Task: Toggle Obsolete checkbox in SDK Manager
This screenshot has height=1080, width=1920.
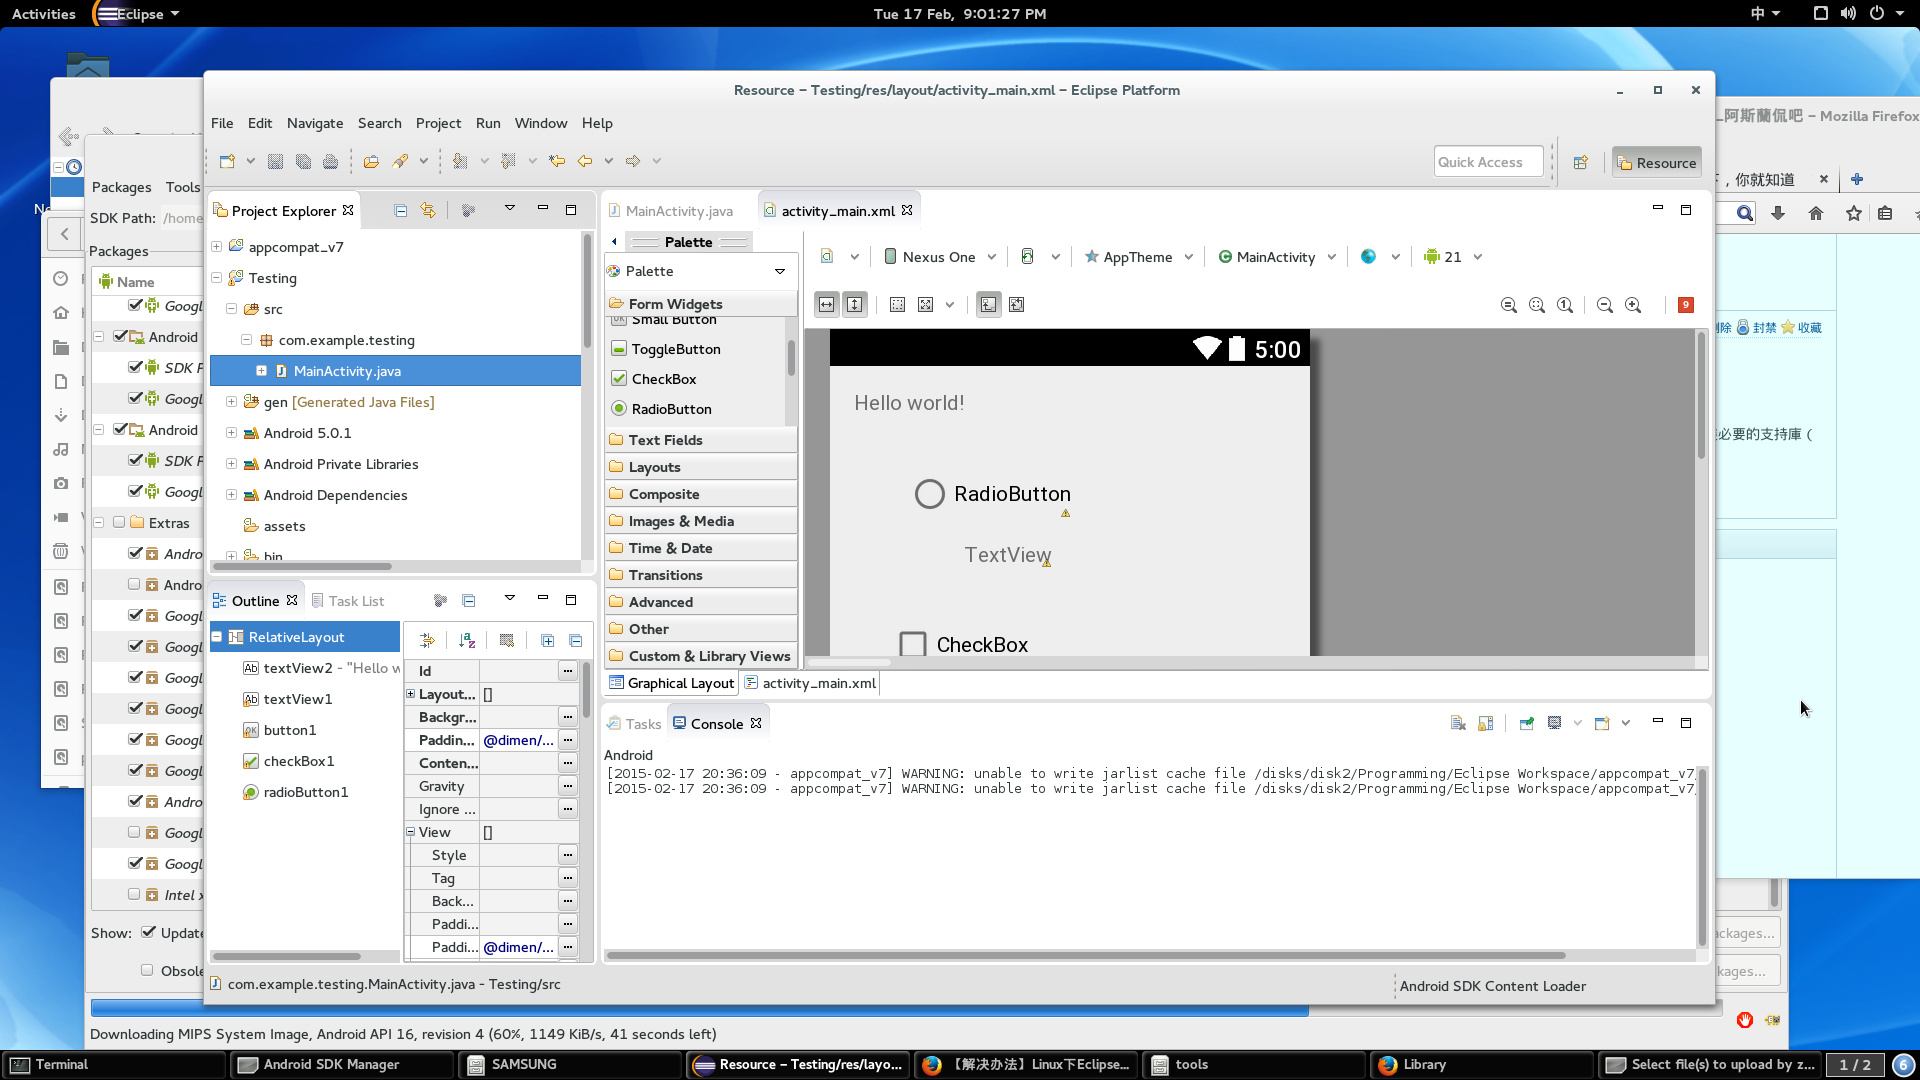Action: tap(147, 970)
